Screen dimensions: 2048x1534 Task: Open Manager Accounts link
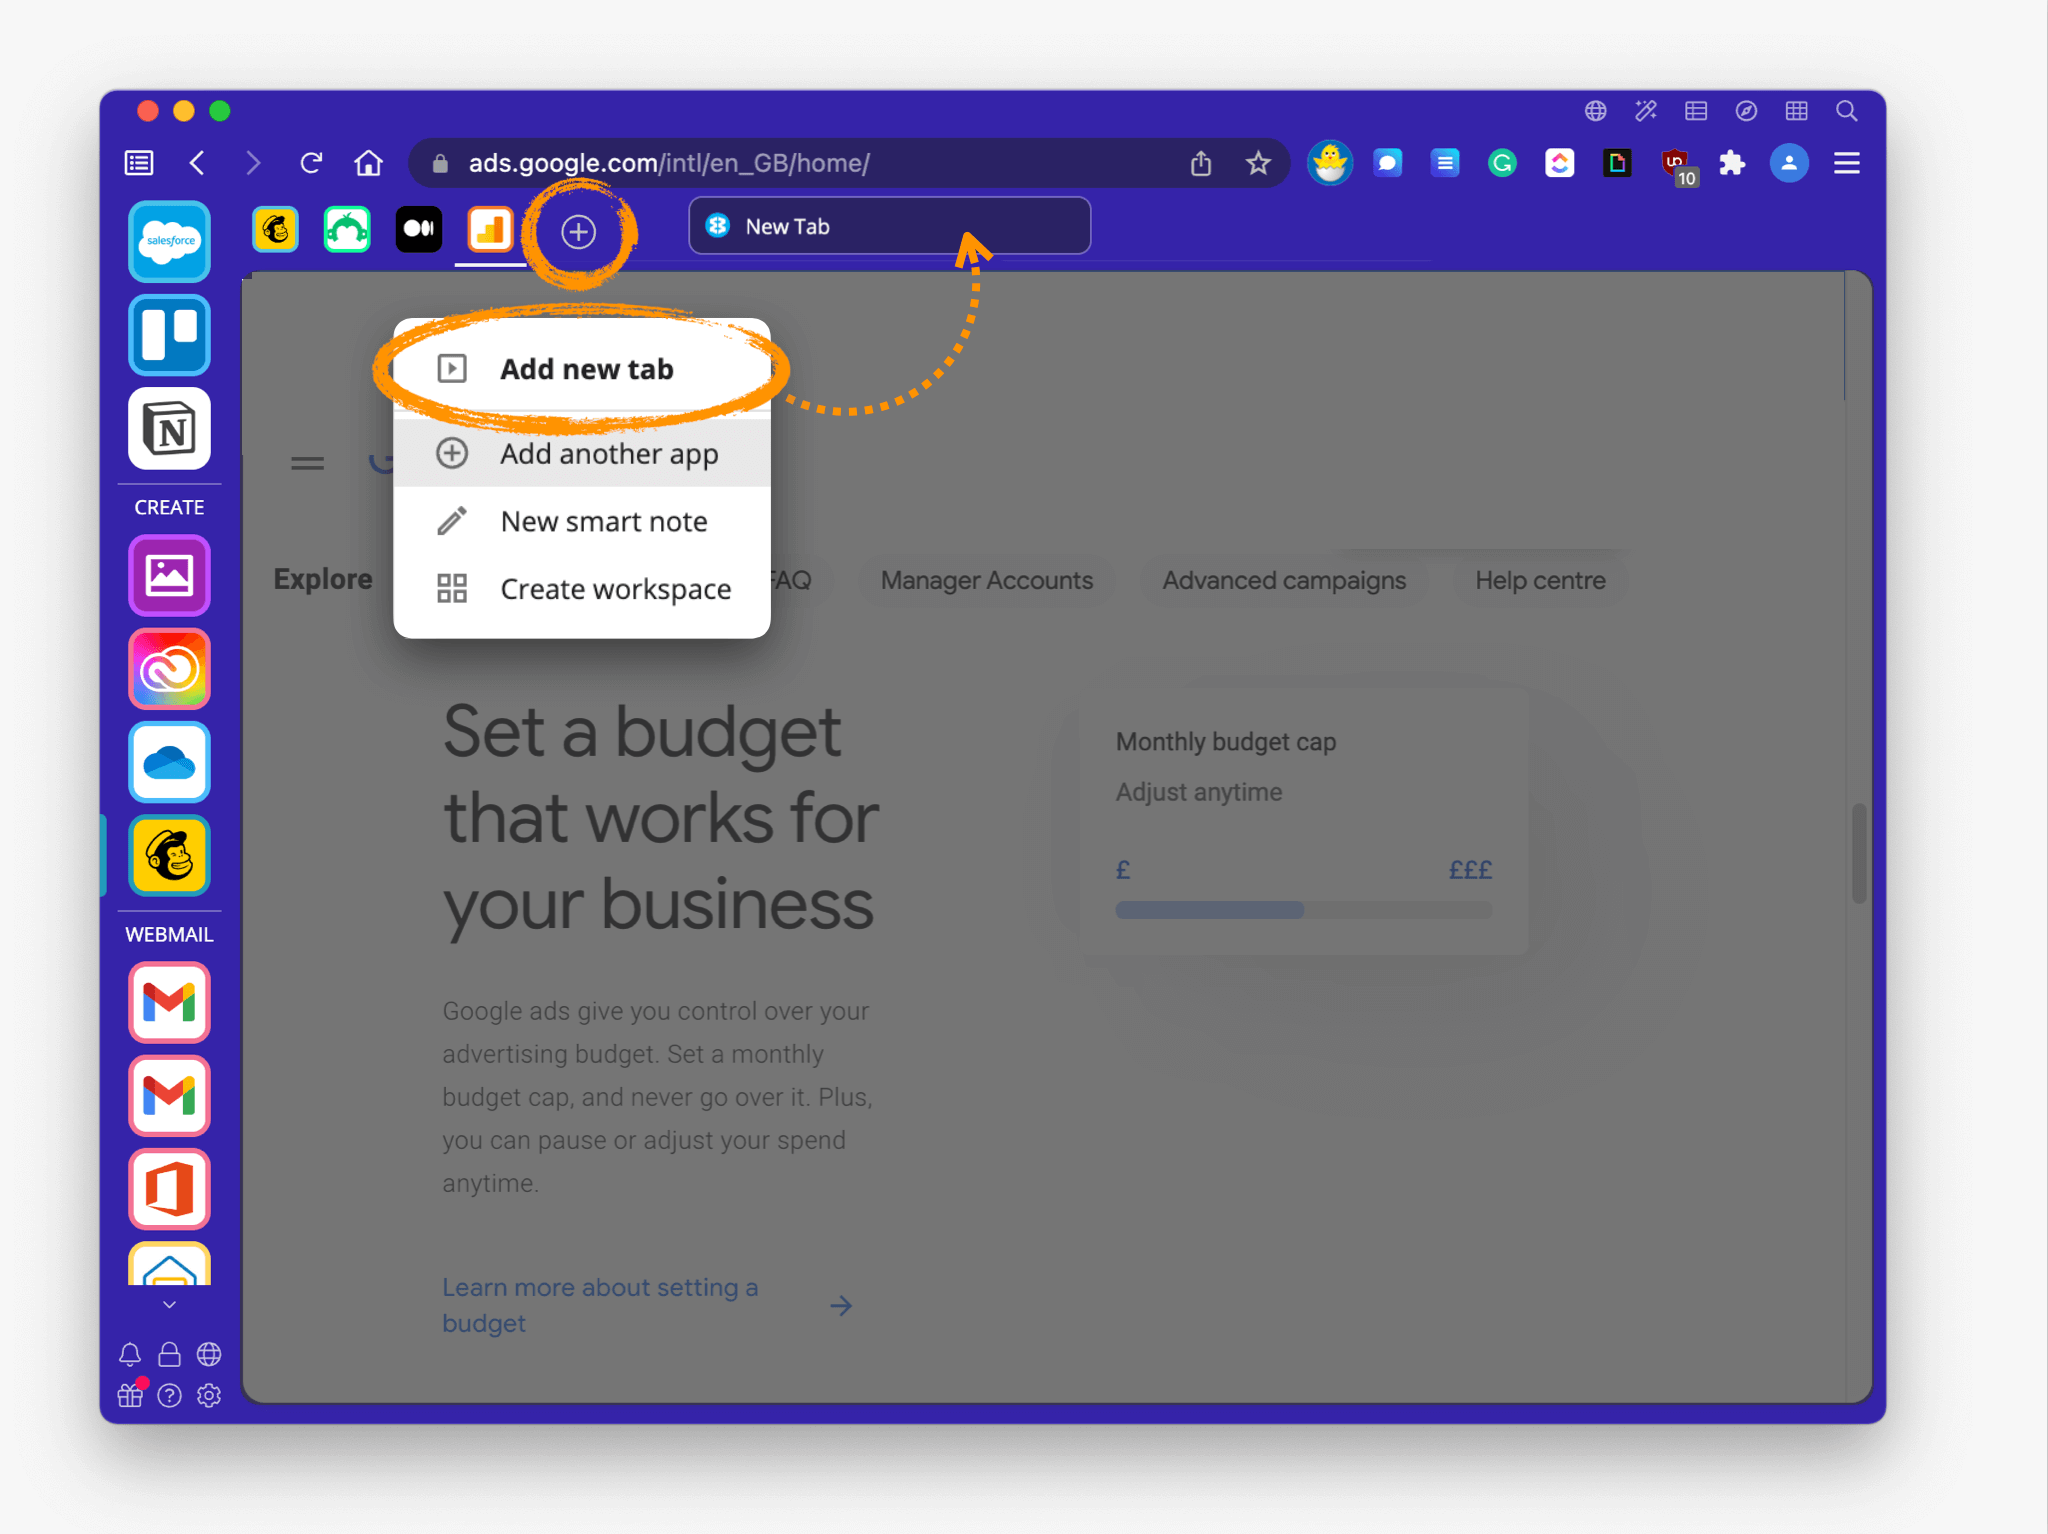point(987,580)
